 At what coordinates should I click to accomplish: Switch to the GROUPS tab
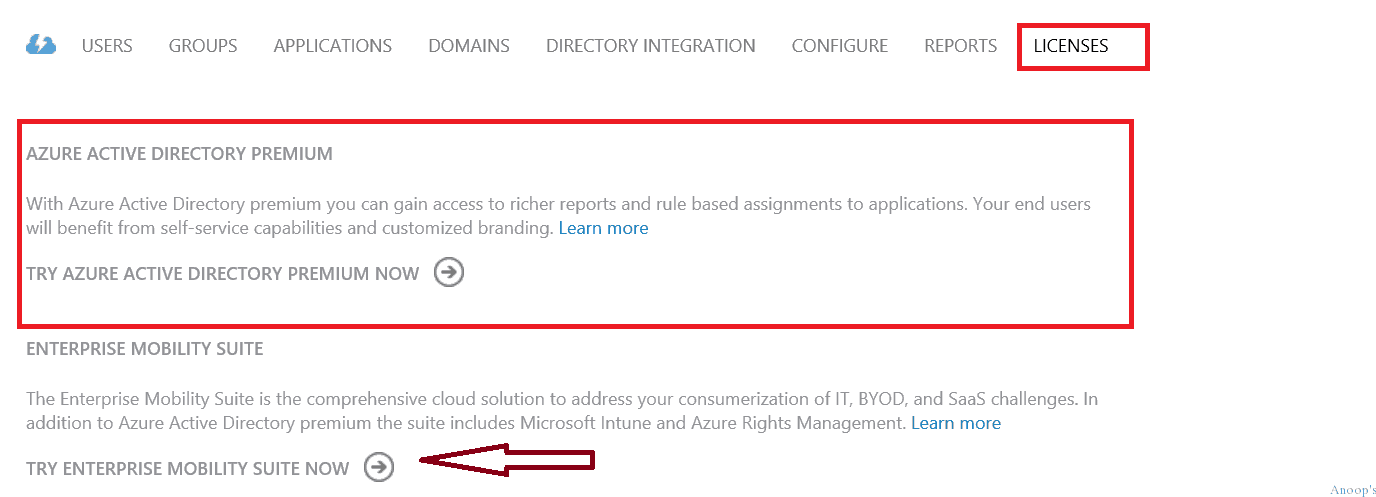203,46
